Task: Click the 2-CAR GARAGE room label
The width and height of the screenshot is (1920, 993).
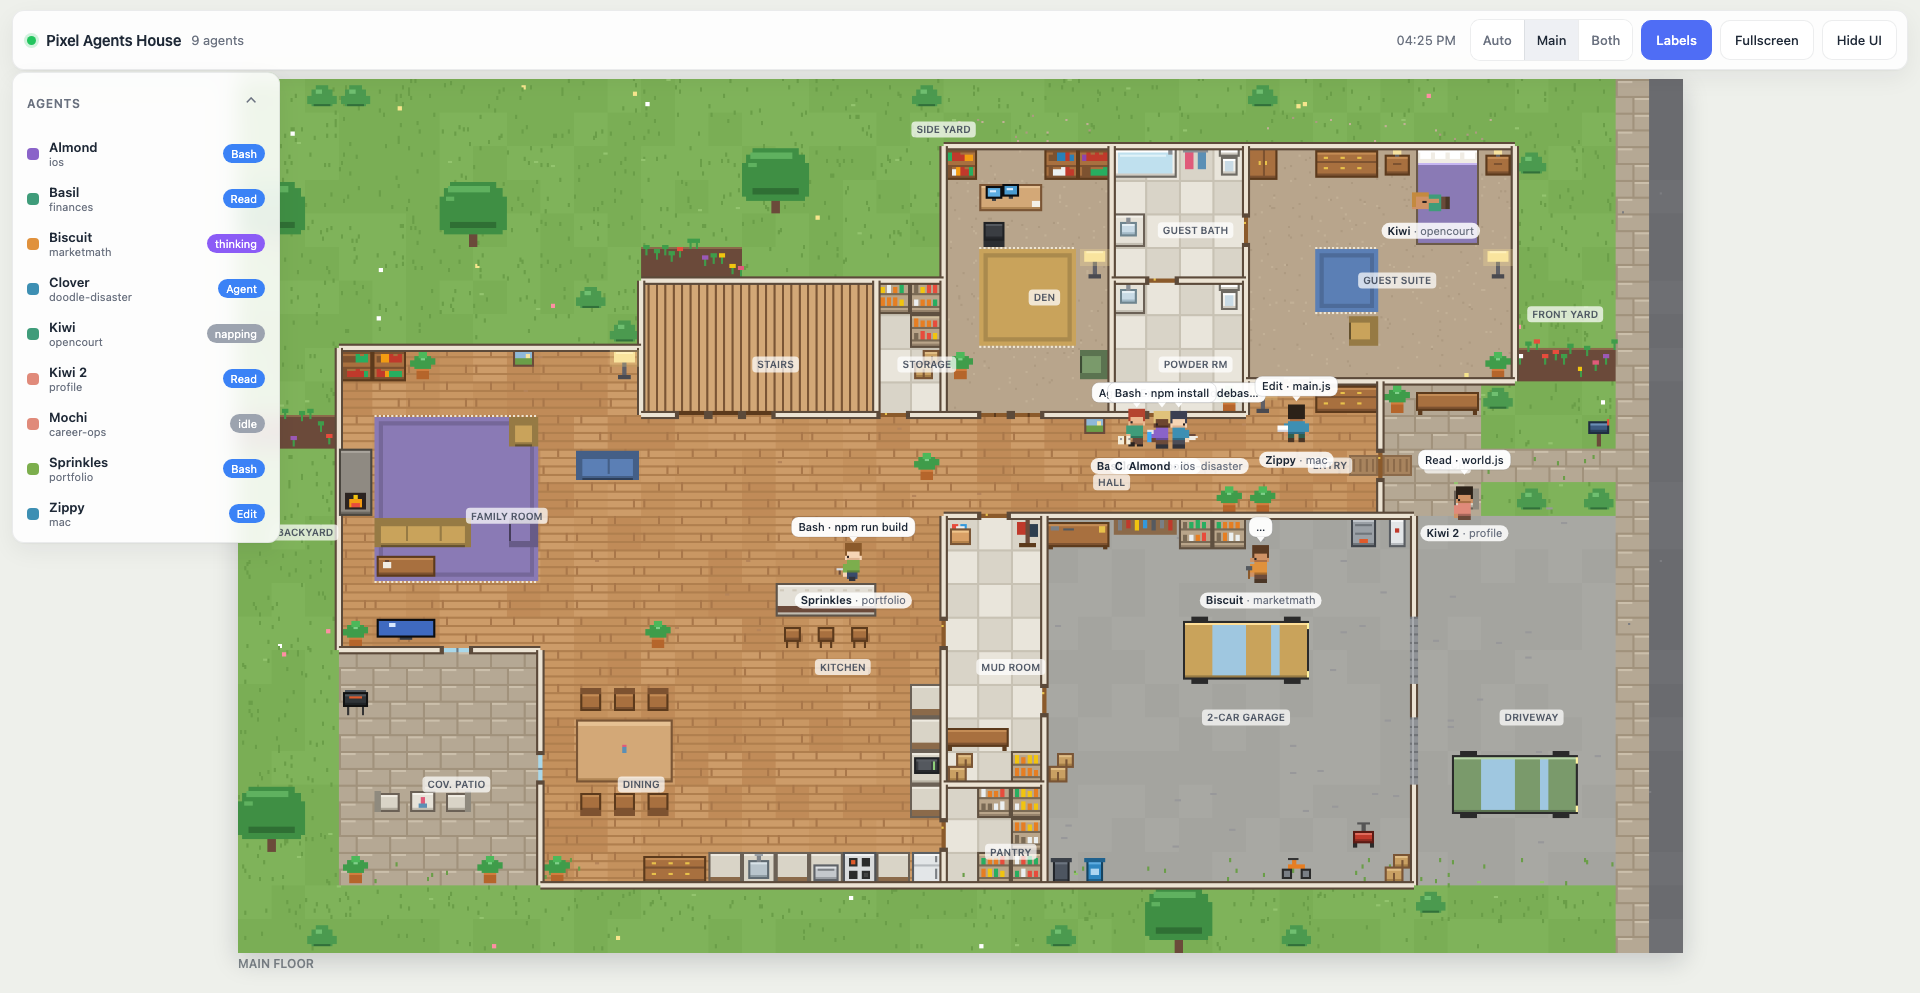Action: (x=1245, y=717)
